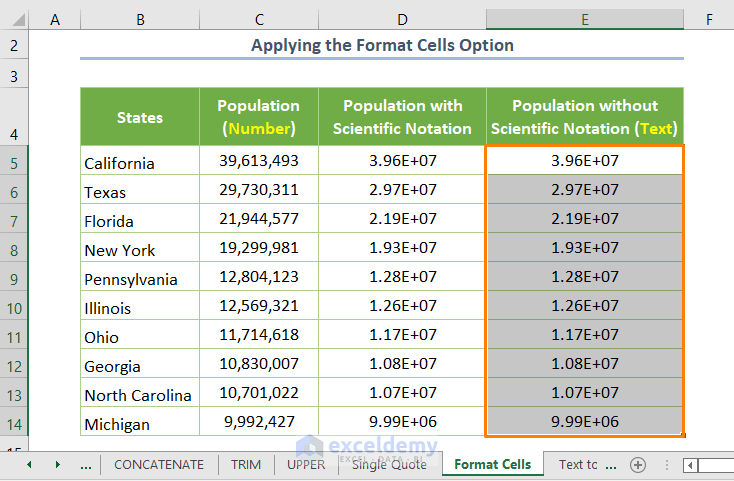This screenshot has height=481, width=734.
Task: Click cell containing population 29,730,311
Action: (259, 190)
